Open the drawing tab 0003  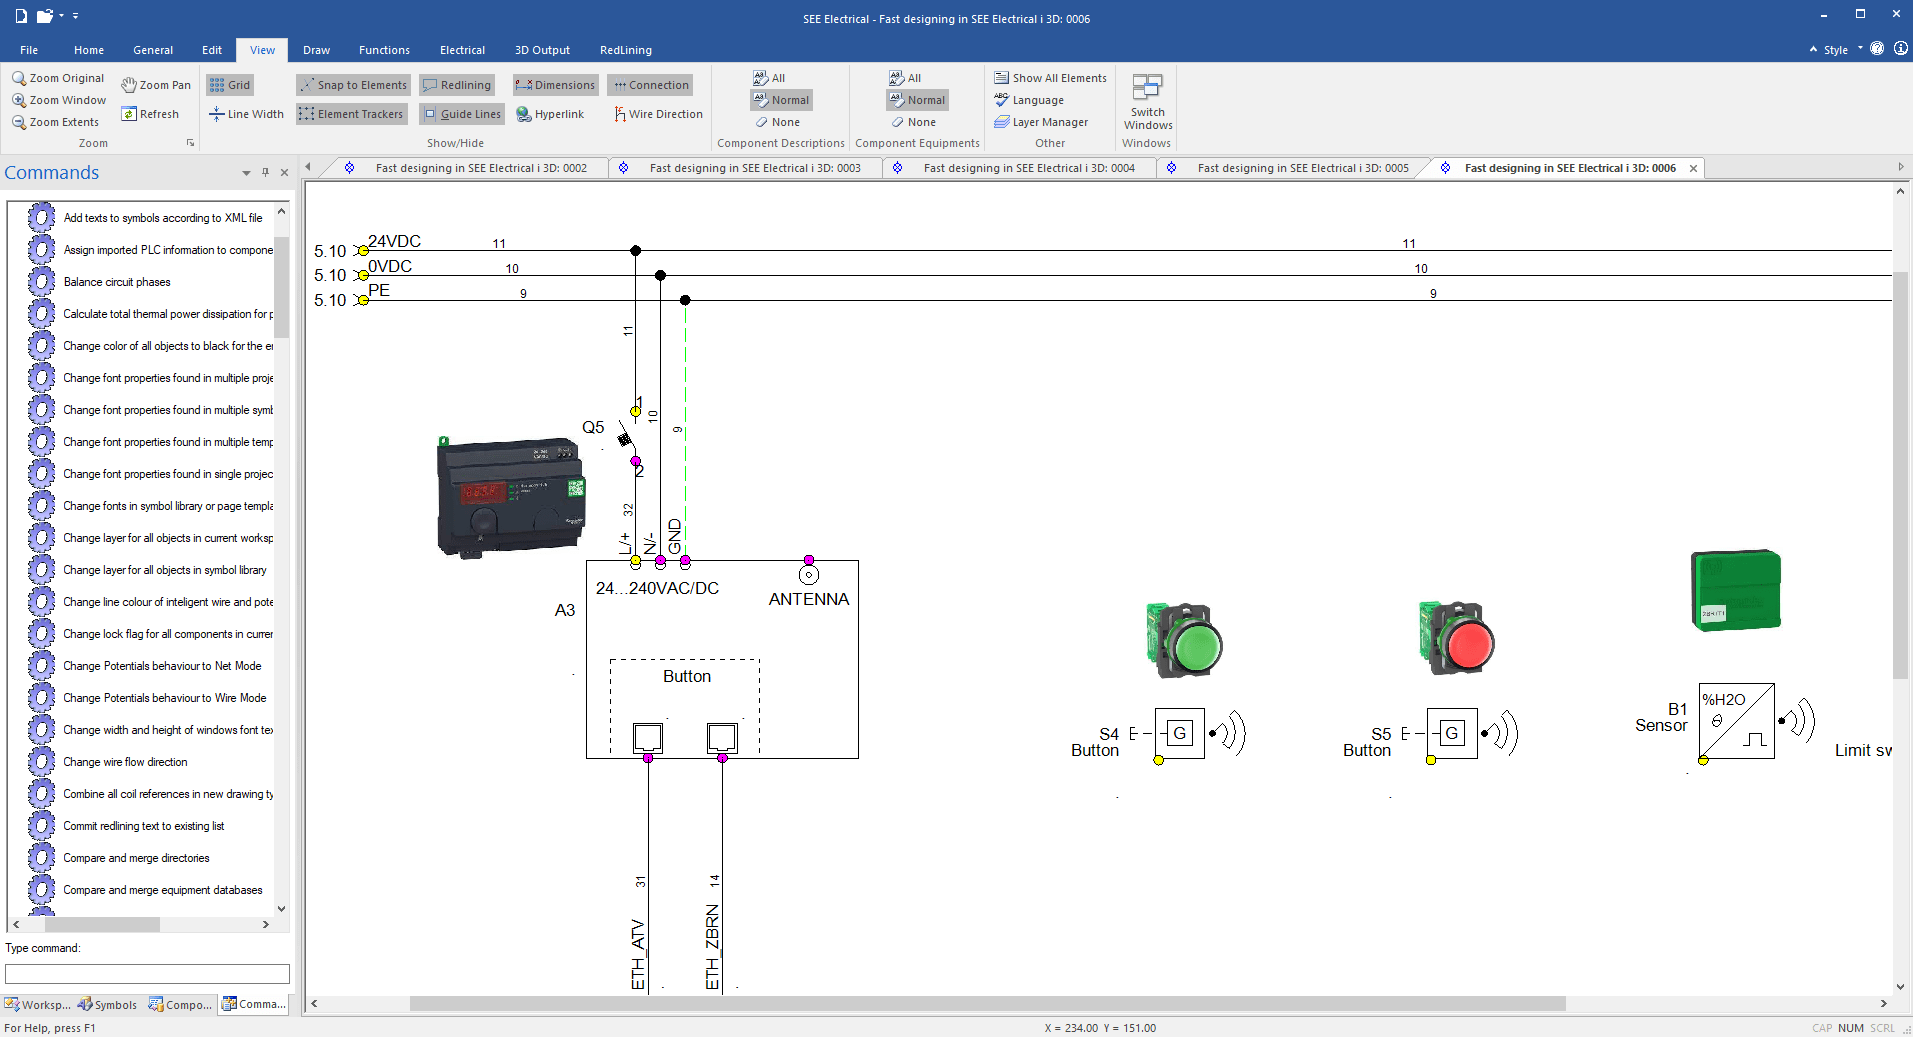(x=755, y=167)
